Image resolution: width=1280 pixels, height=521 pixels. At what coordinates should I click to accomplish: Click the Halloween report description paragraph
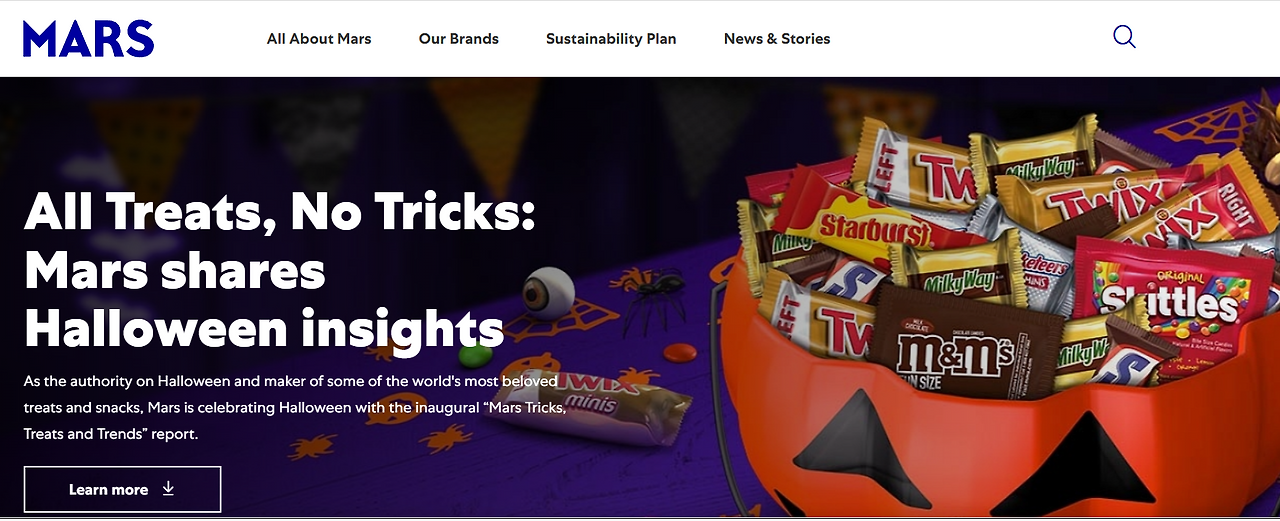296,407
